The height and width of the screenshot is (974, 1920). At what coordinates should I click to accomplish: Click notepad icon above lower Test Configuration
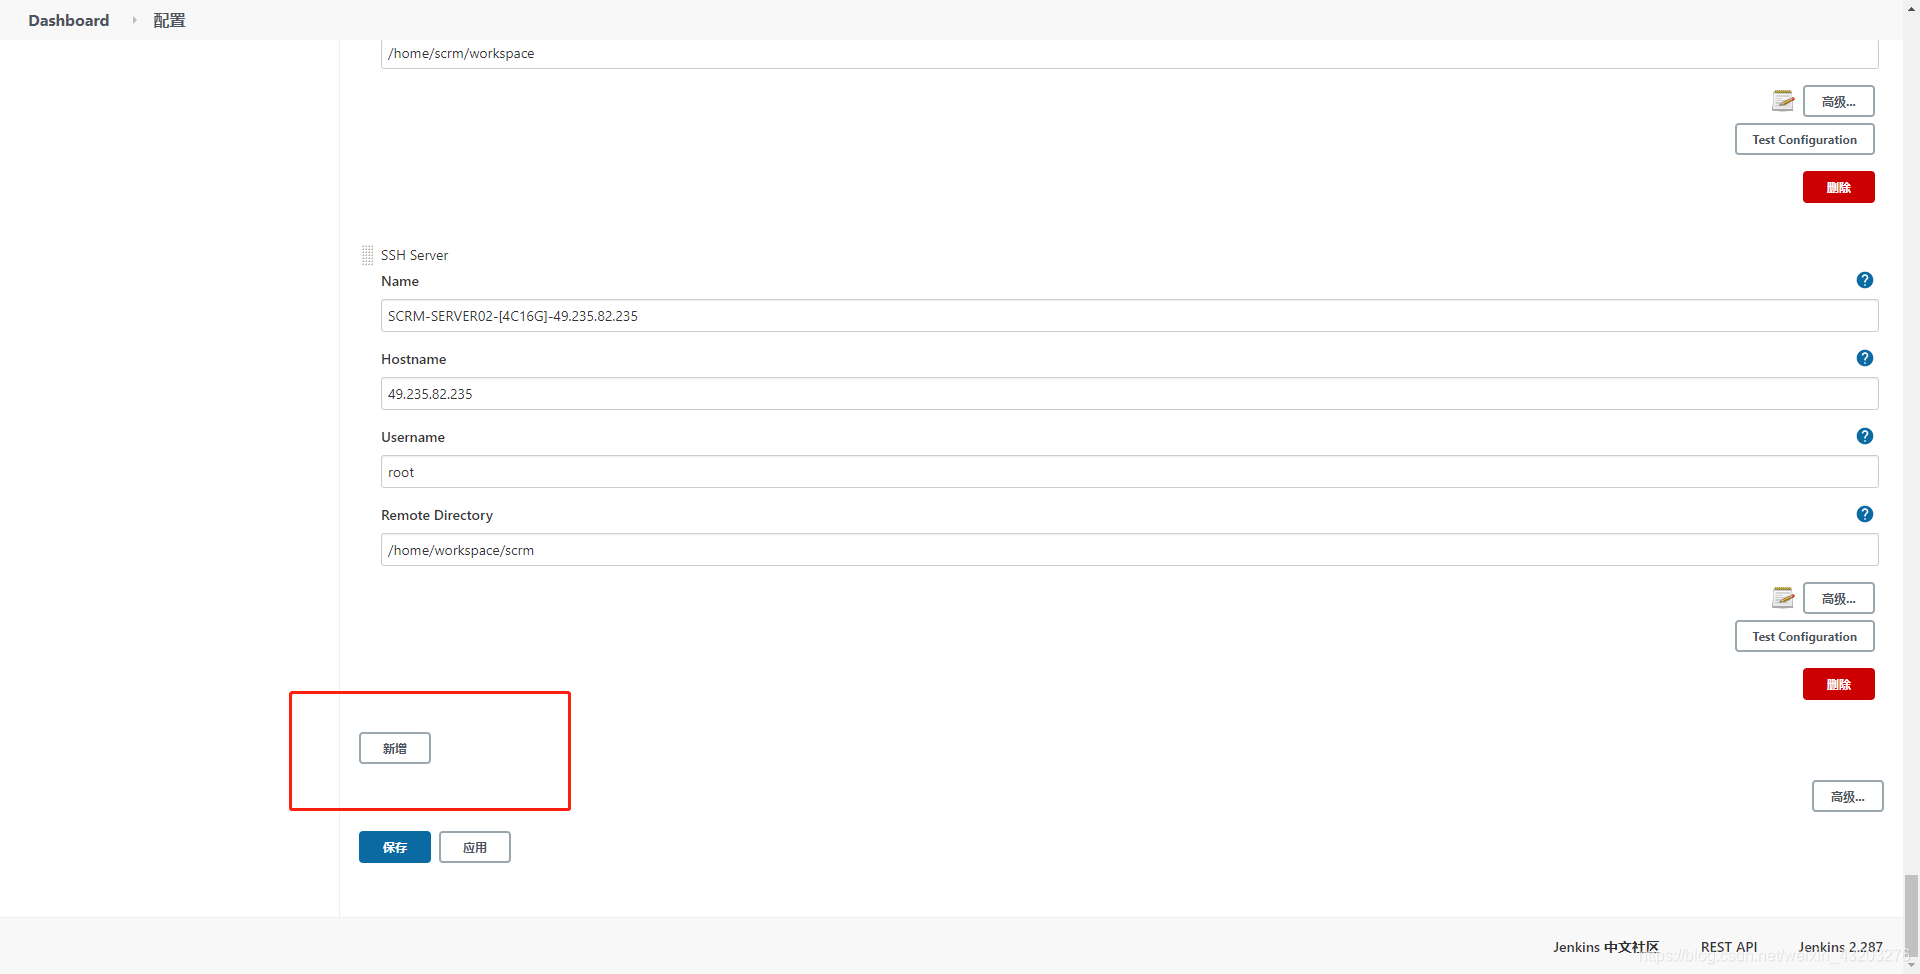pos(1783,597)
